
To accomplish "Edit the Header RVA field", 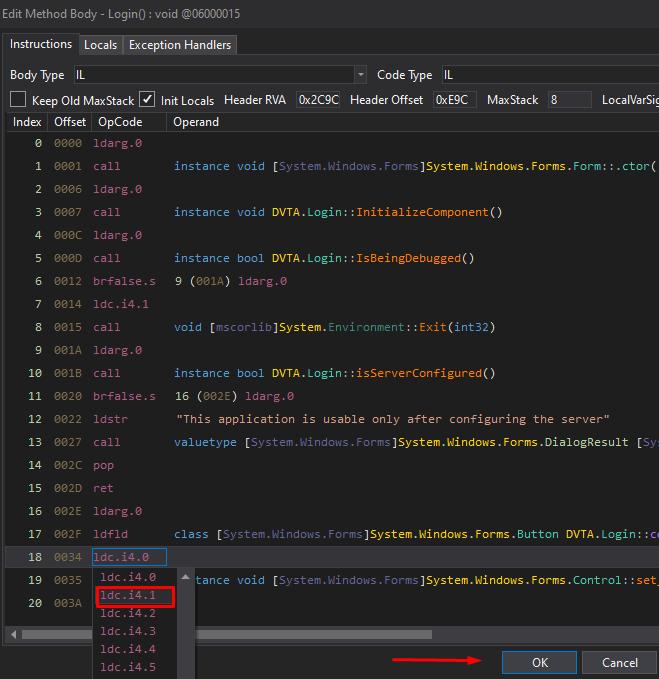I will 319,100.
